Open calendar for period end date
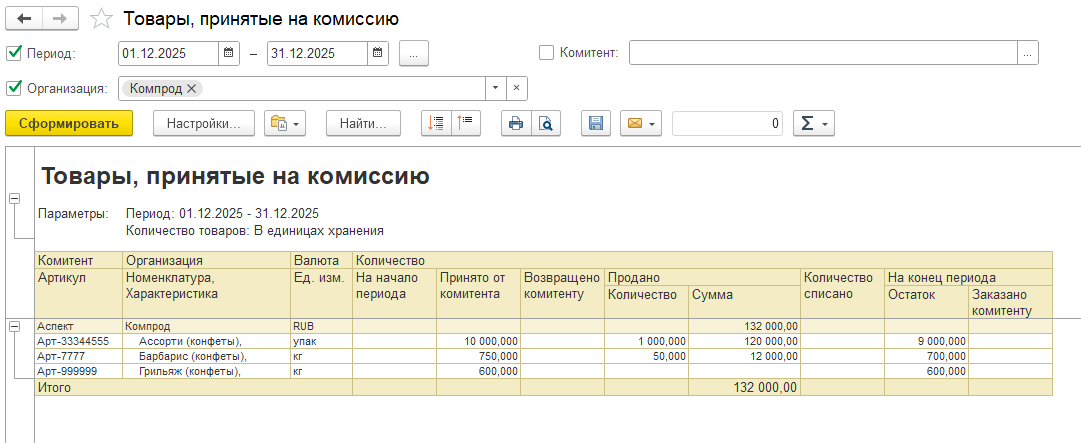This screenshot has height=443, width=1081. click(378, 53)
